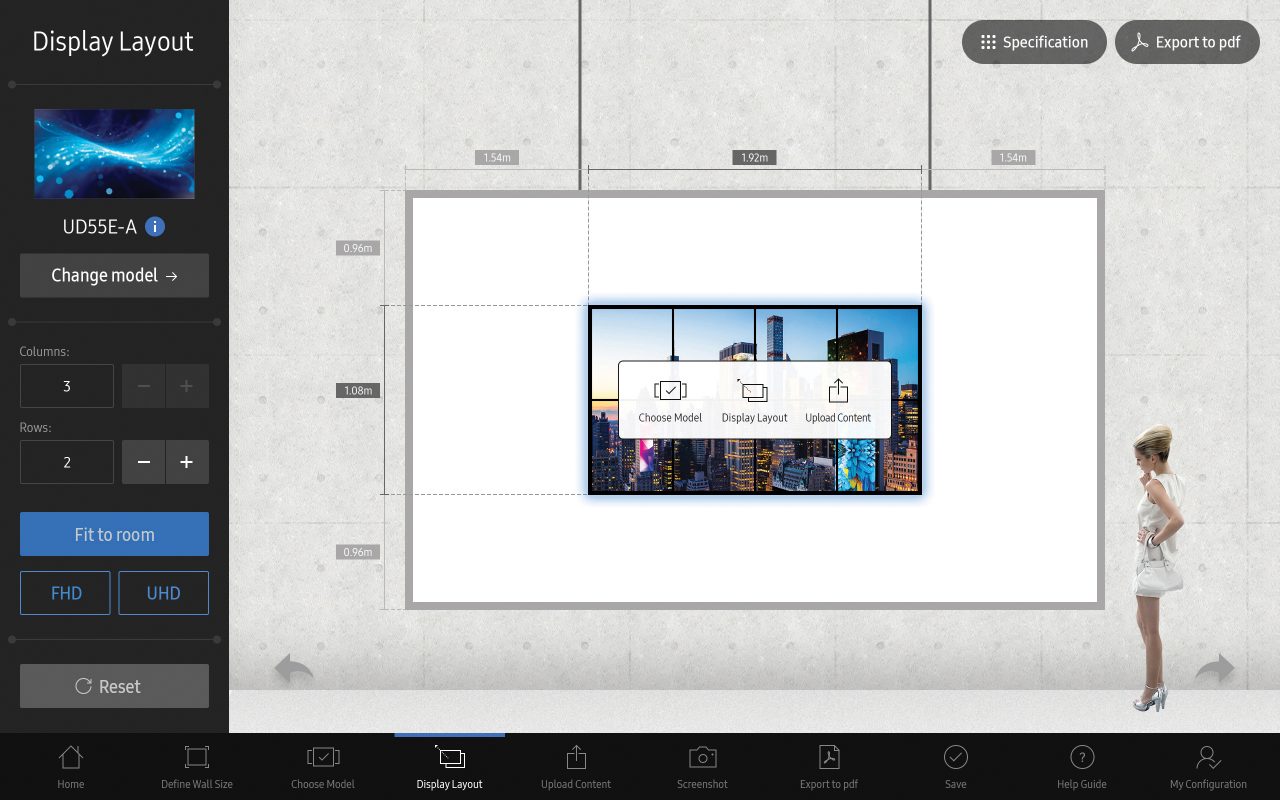Take a Screenshot using camera icon

pyautogui.click(x=702, y=767)
